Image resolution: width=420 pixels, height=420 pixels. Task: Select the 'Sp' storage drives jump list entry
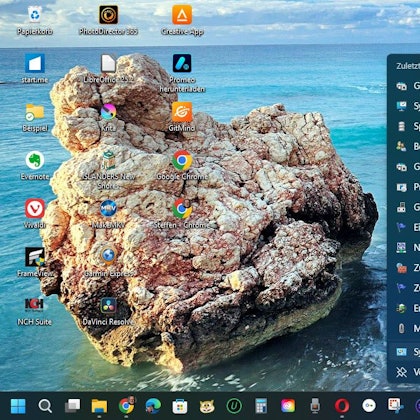pyautogui.click(x=405, y=127)
